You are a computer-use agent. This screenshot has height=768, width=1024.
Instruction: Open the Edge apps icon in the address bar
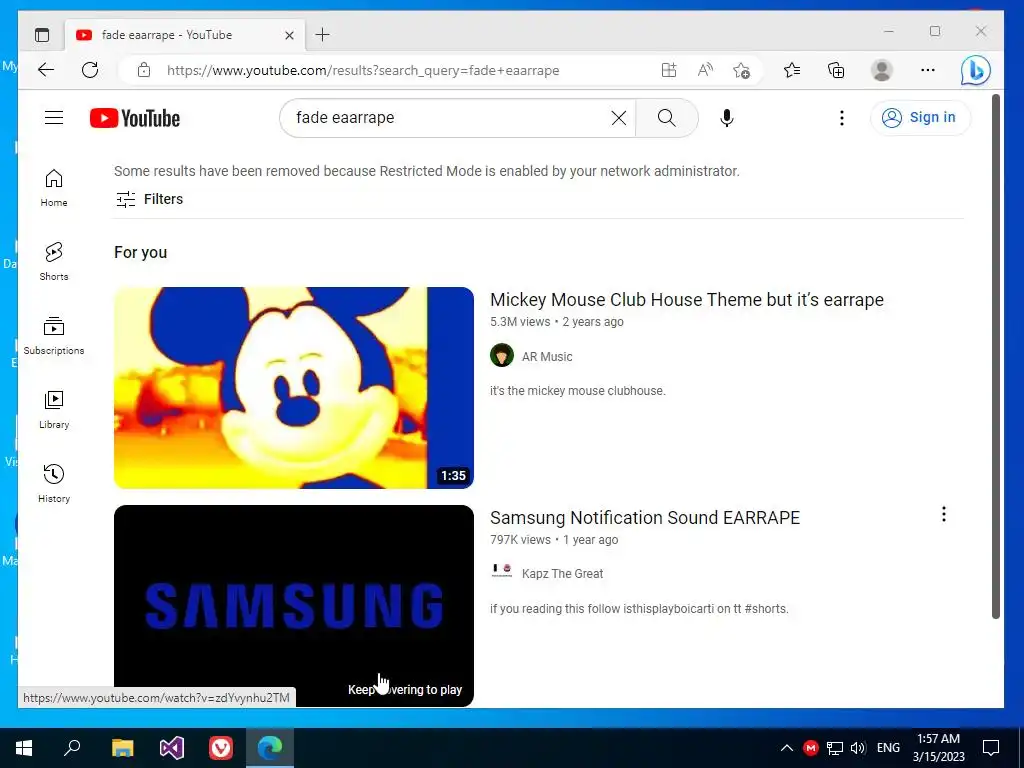point(669,70)
